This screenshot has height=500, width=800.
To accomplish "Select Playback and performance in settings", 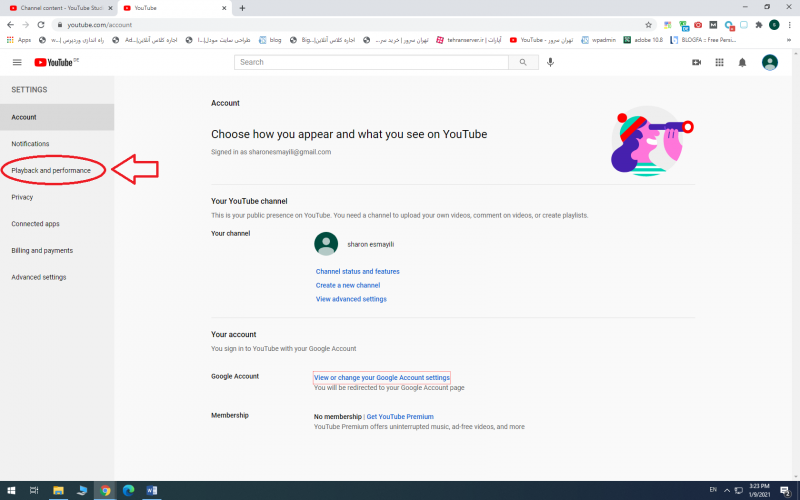I will pyautogui.click(x=51, y=171).
